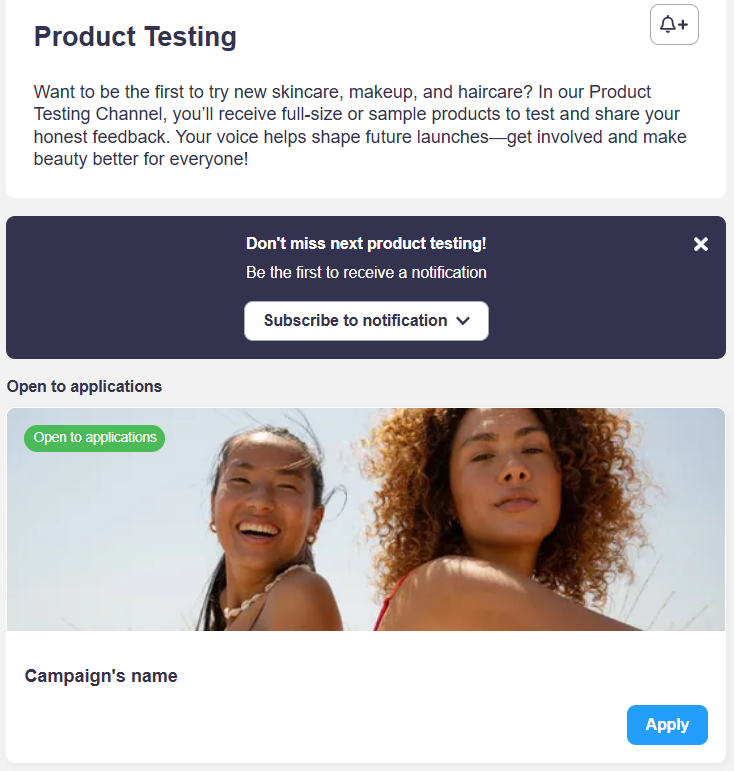Click the "Don't miss next product testing!" headline
The width and height of the screenshot is (734, 771).
tap(366, 244)
